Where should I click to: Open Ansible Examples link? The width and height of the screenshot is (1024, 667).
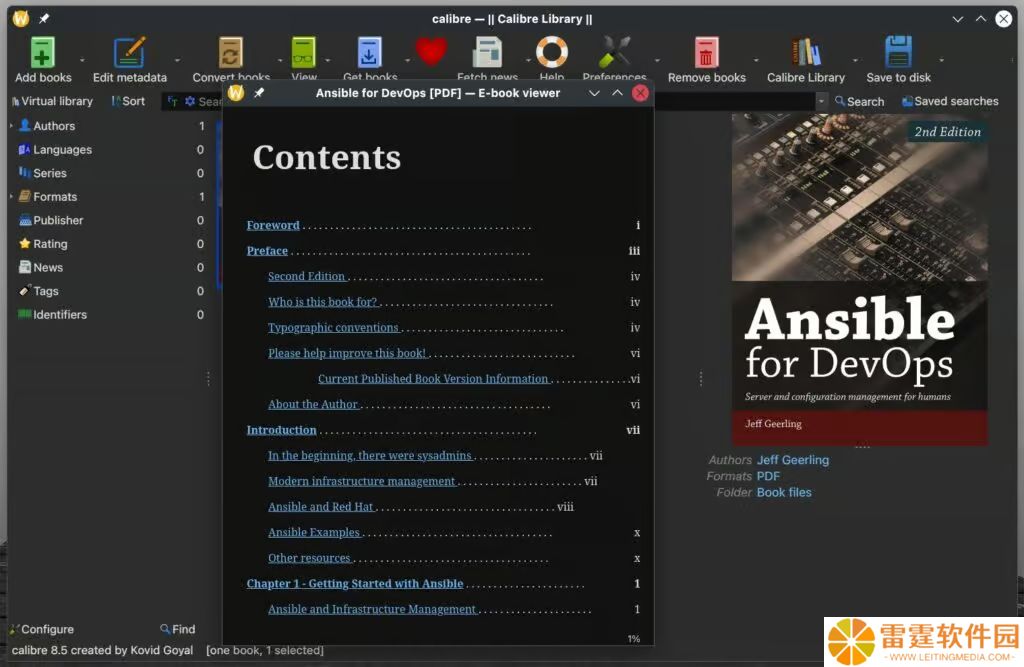pos(313,532)
